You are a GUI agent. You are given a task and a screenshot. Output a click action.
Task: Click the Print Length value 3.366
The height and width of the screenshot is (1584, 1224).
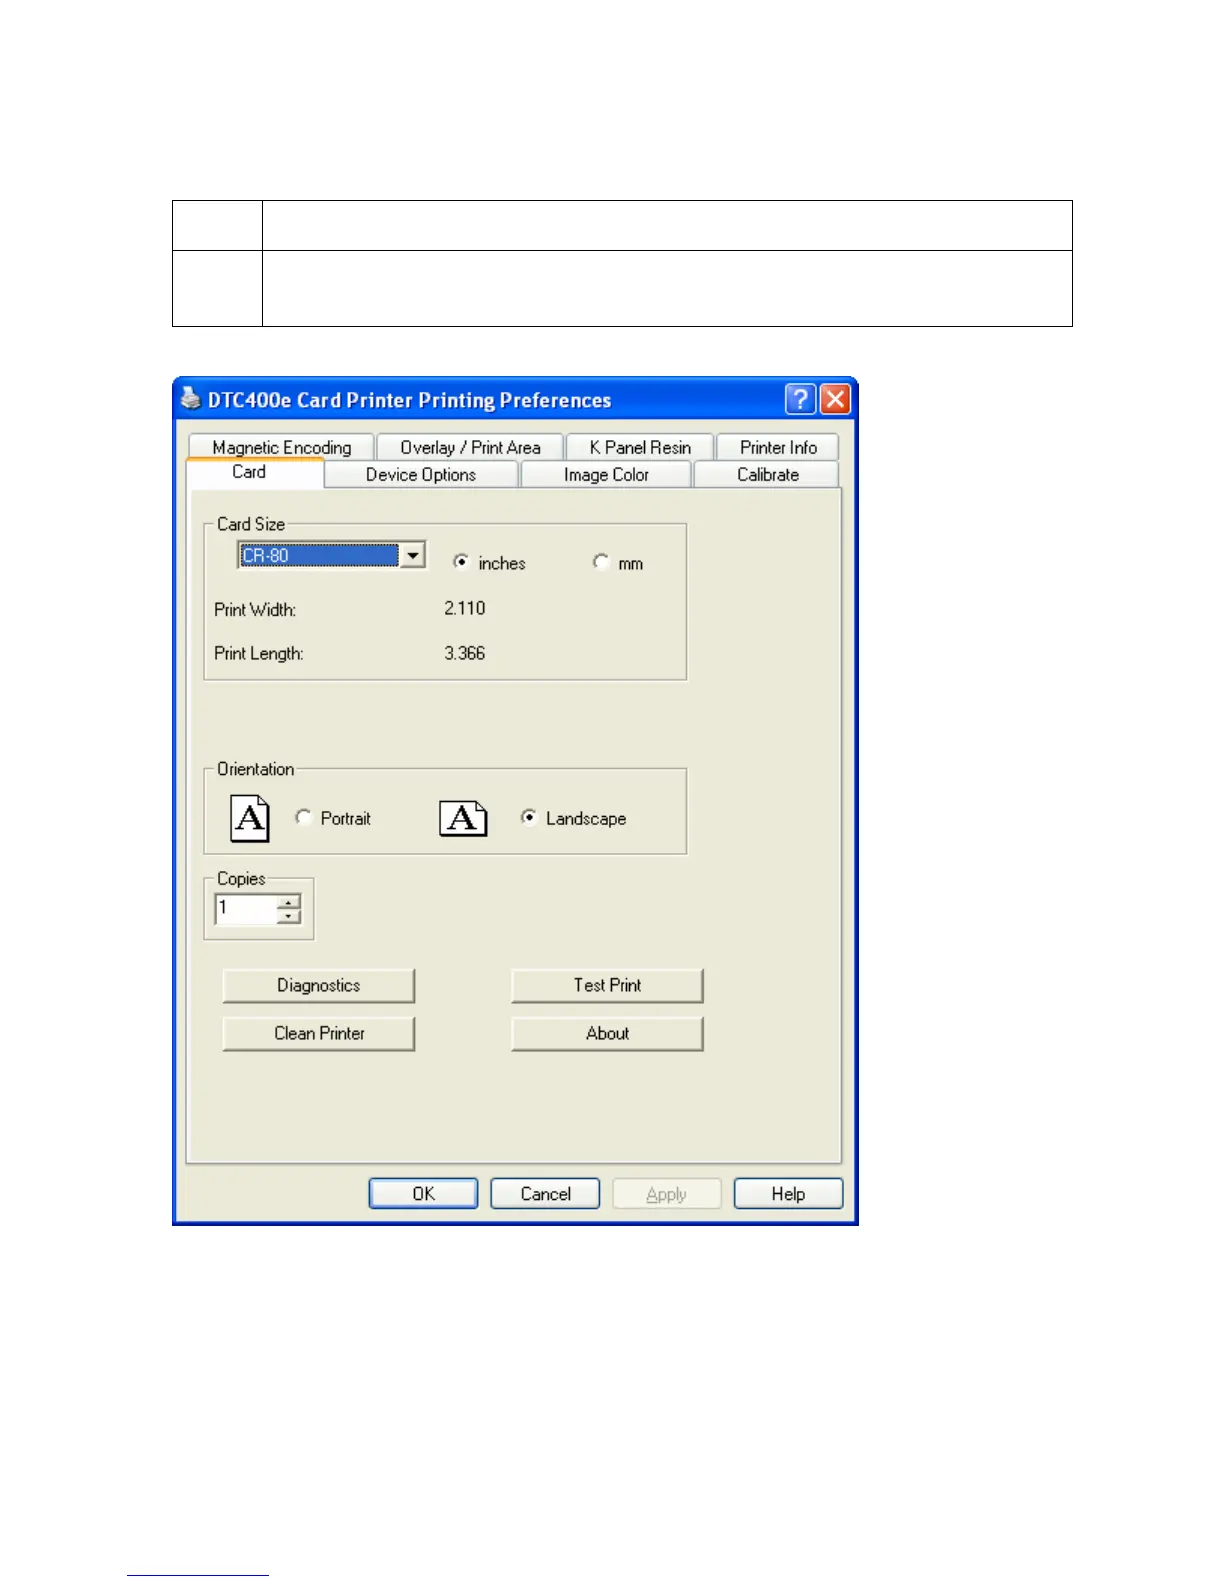point(465,653)
